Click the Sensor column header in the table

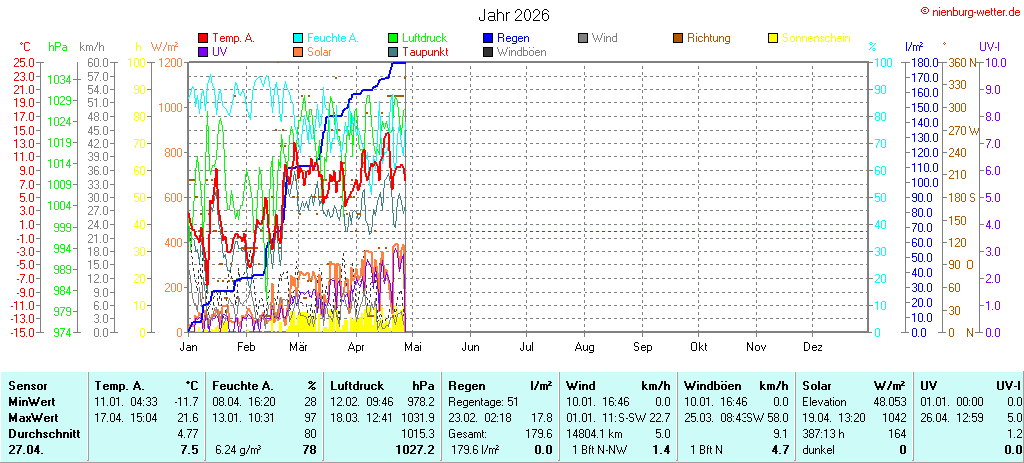tap(28, 385)
